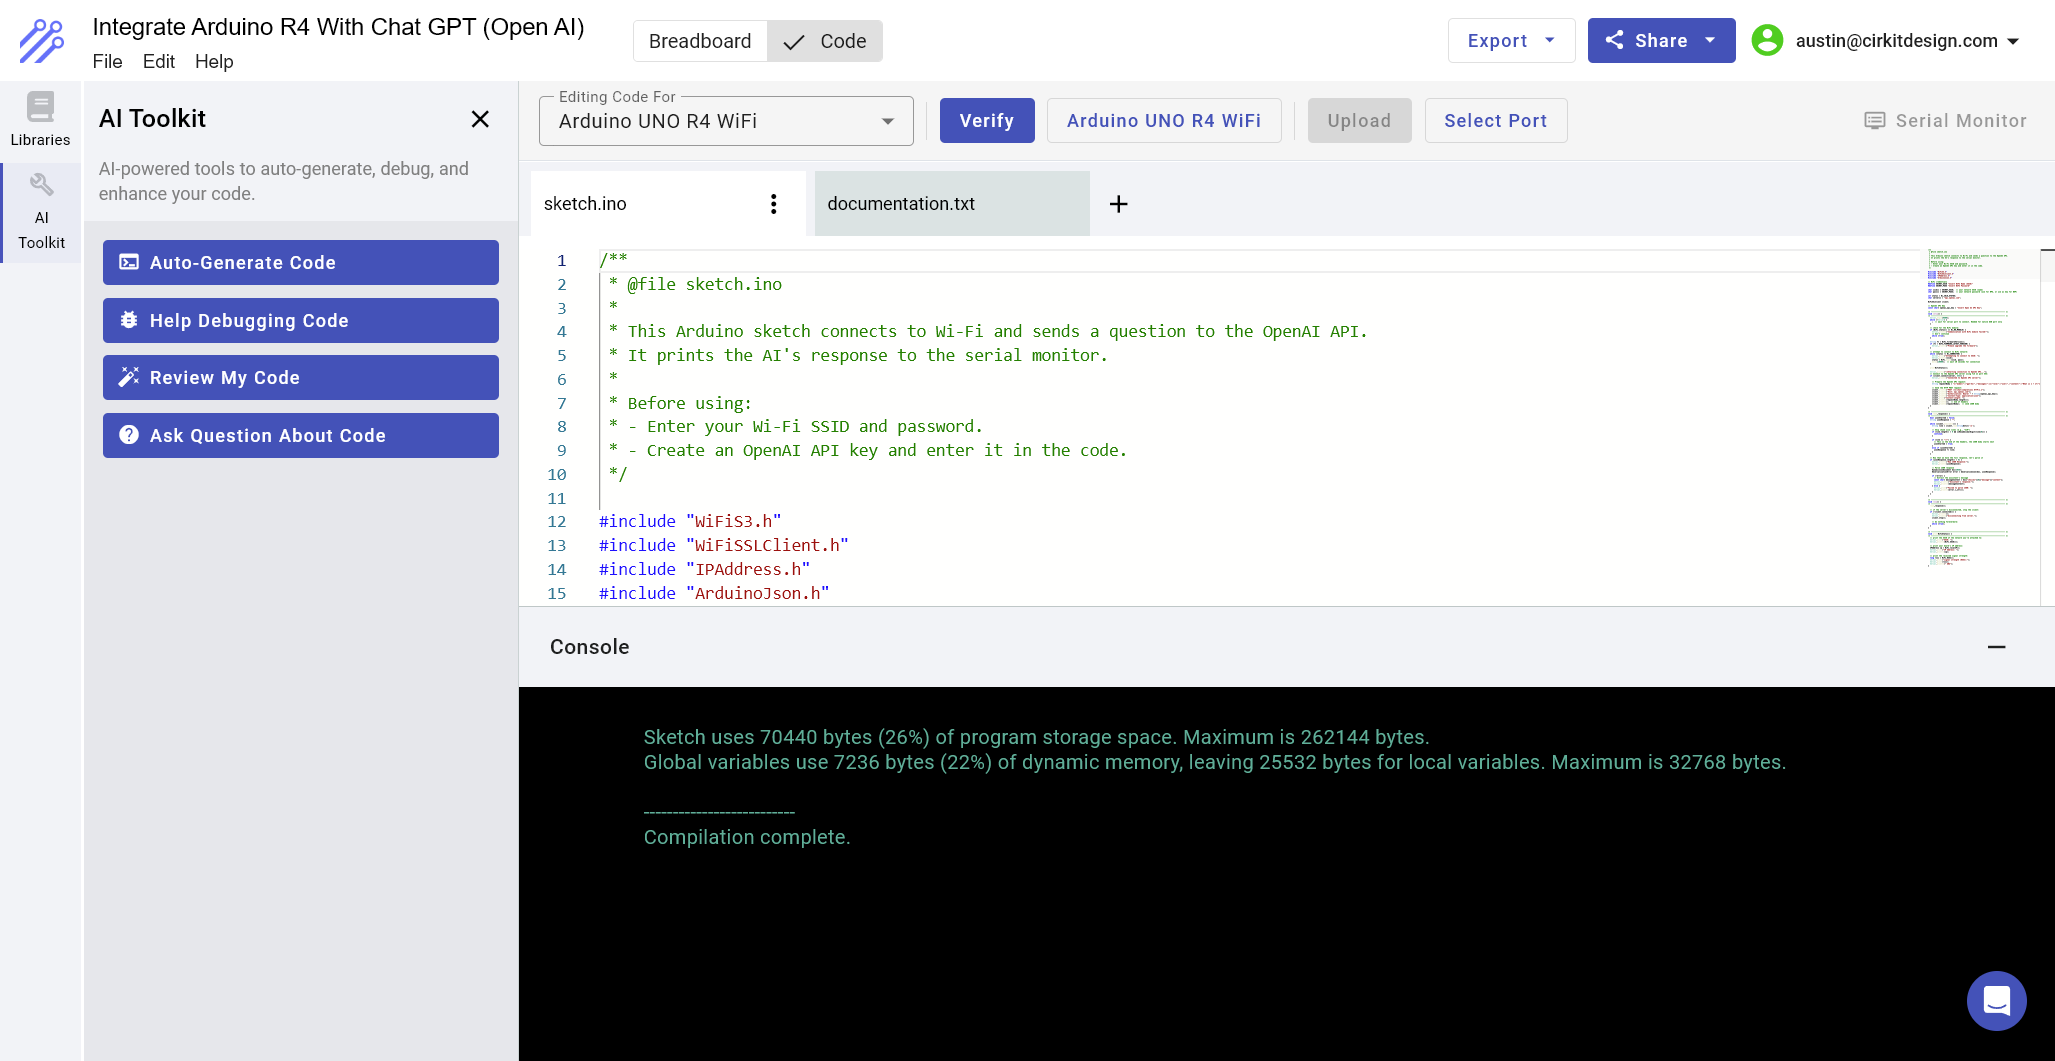Open the File menu
This screenshot has height=1061, width=2055.
pyautogui.click(x=107, y=61)
